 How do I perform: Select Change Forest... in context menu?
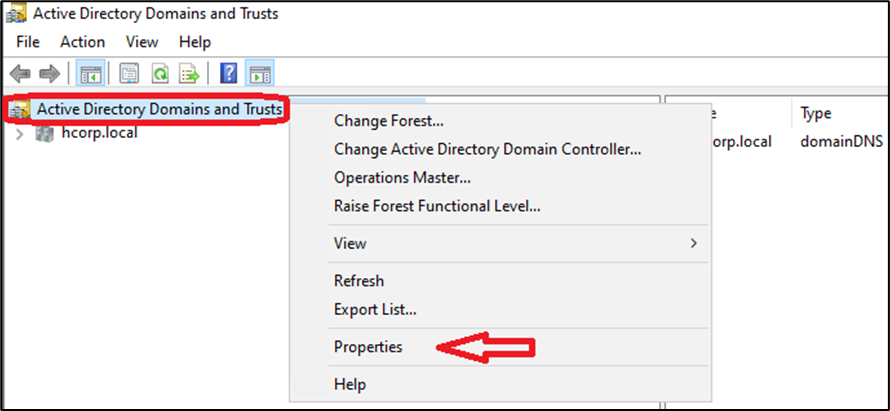(388, 121)
